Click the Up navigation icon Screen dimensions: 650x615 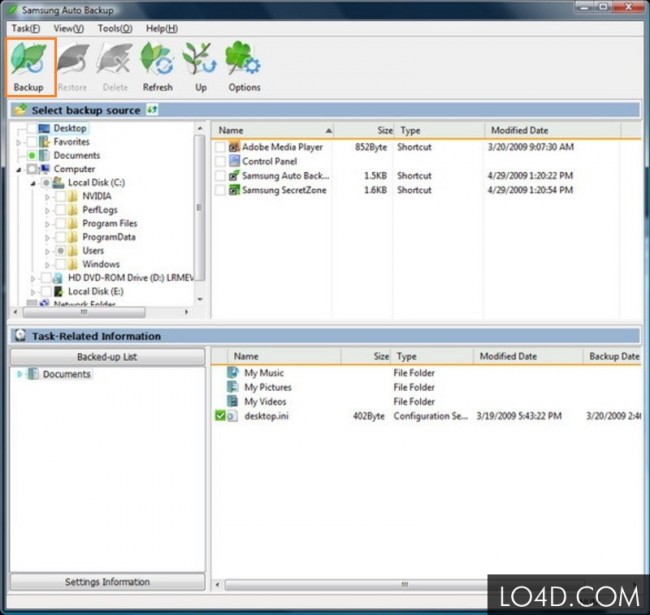pos(201,67)
